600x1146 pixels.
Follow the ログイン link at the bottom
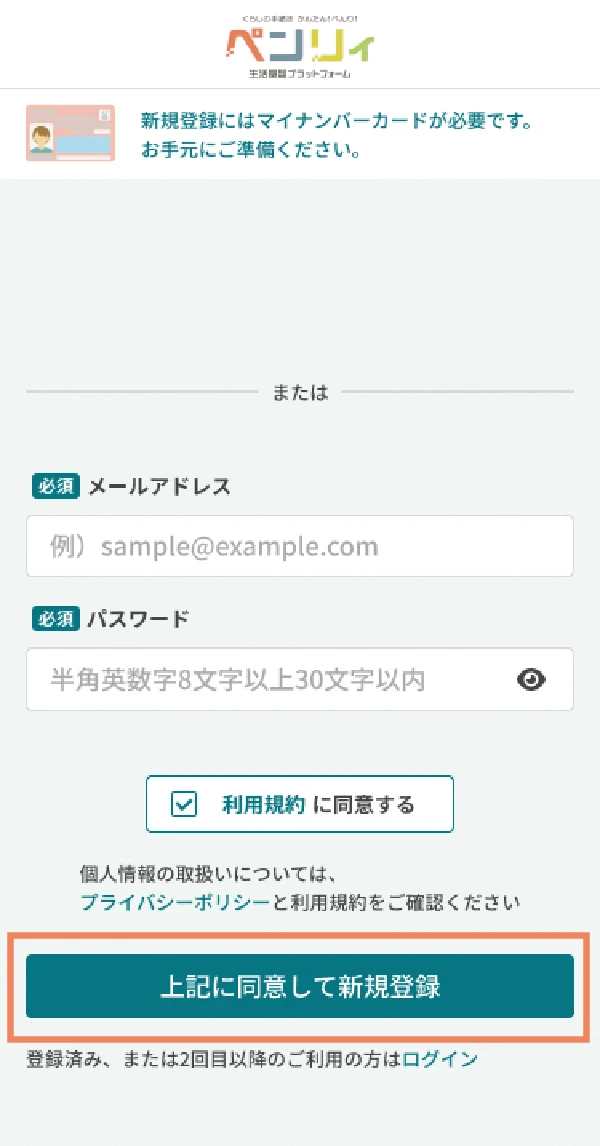point(440,1059)
